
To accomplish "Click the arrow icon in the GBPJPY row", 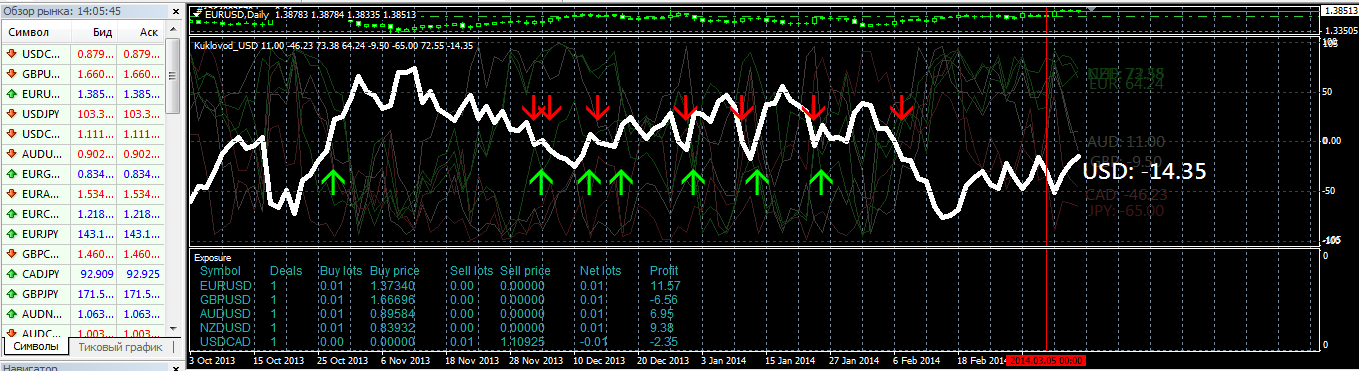I will point(11,293).
